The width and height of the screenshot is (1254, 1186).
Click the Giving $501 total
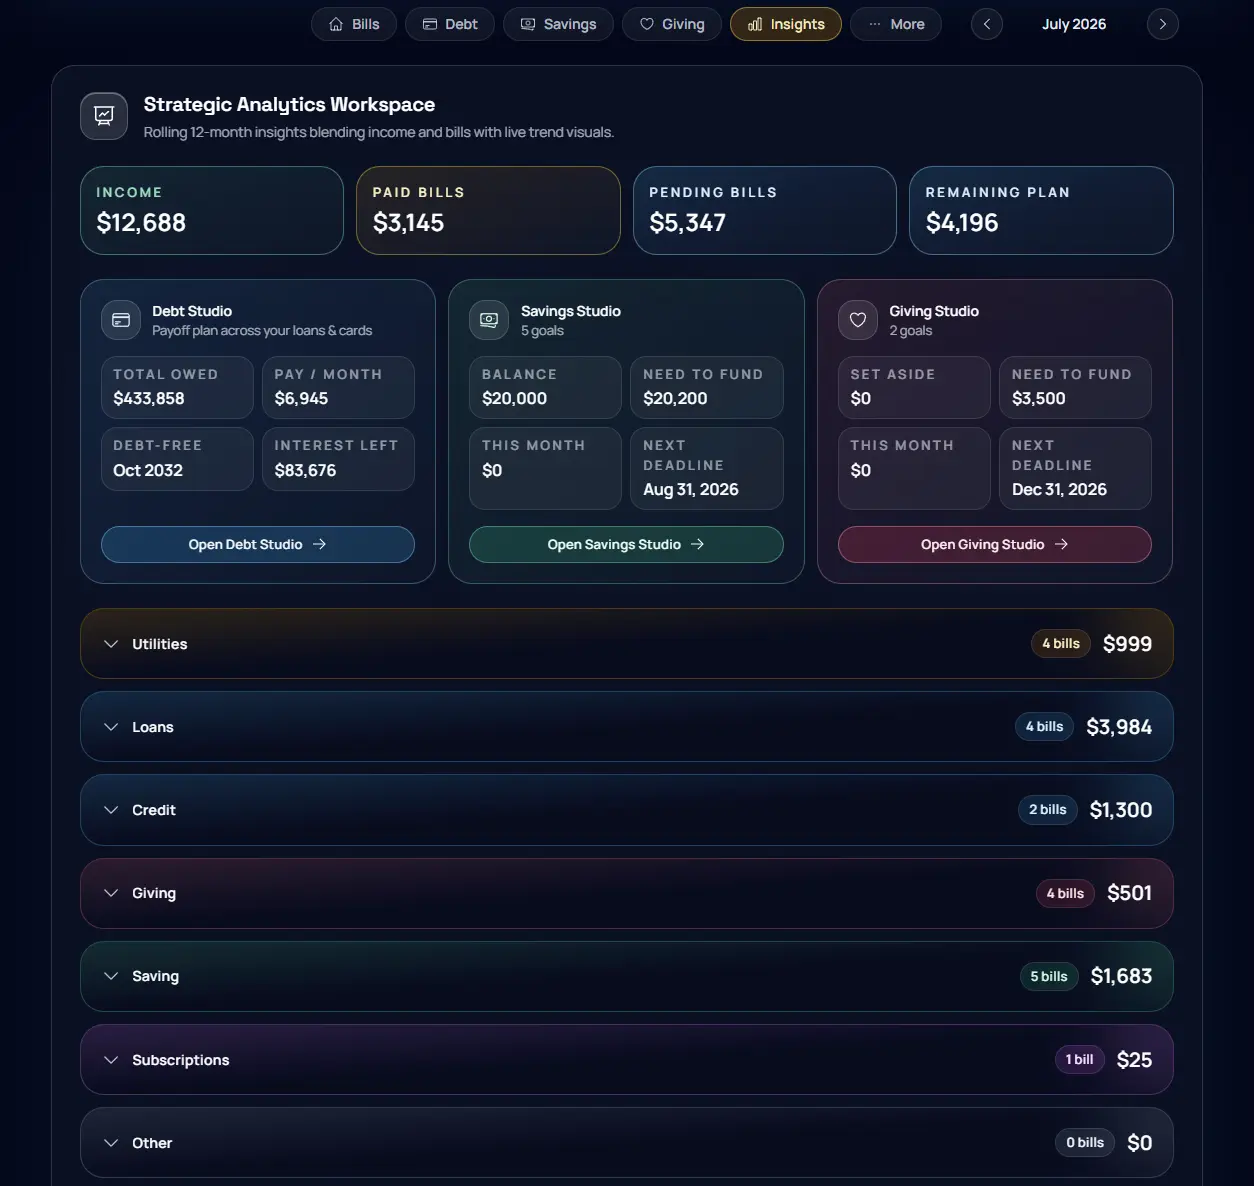coord(1130,893)
